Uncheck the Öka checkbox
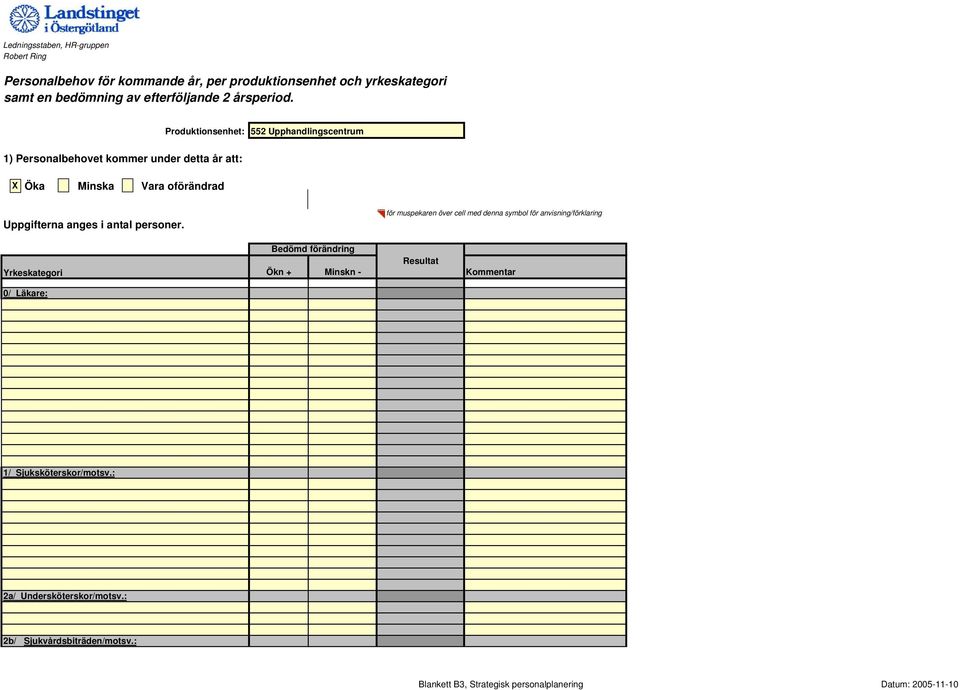 pyautogui.click(x=15, y=186)
